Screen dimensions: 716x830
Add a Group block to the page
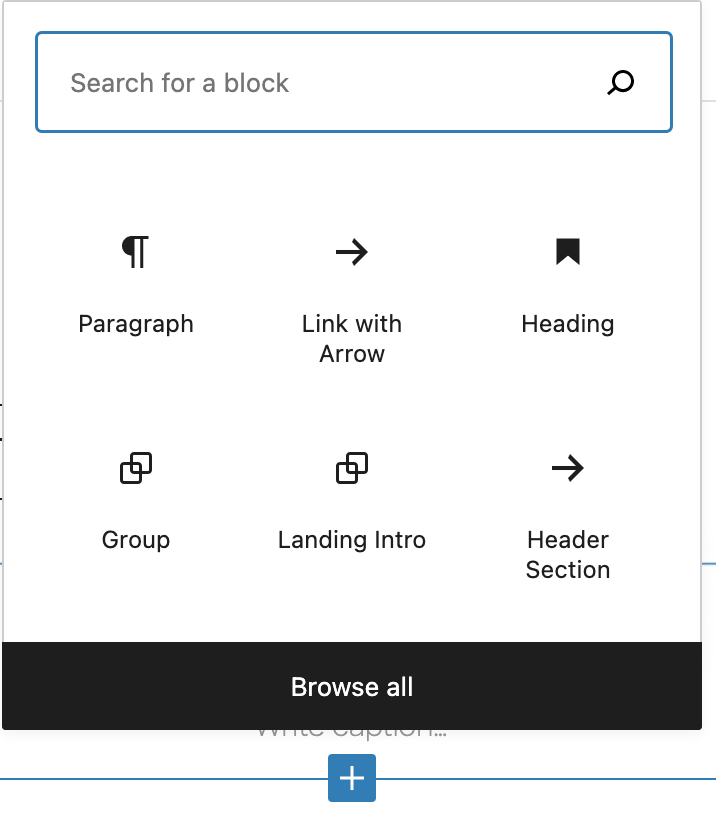[x=136, y=500]
